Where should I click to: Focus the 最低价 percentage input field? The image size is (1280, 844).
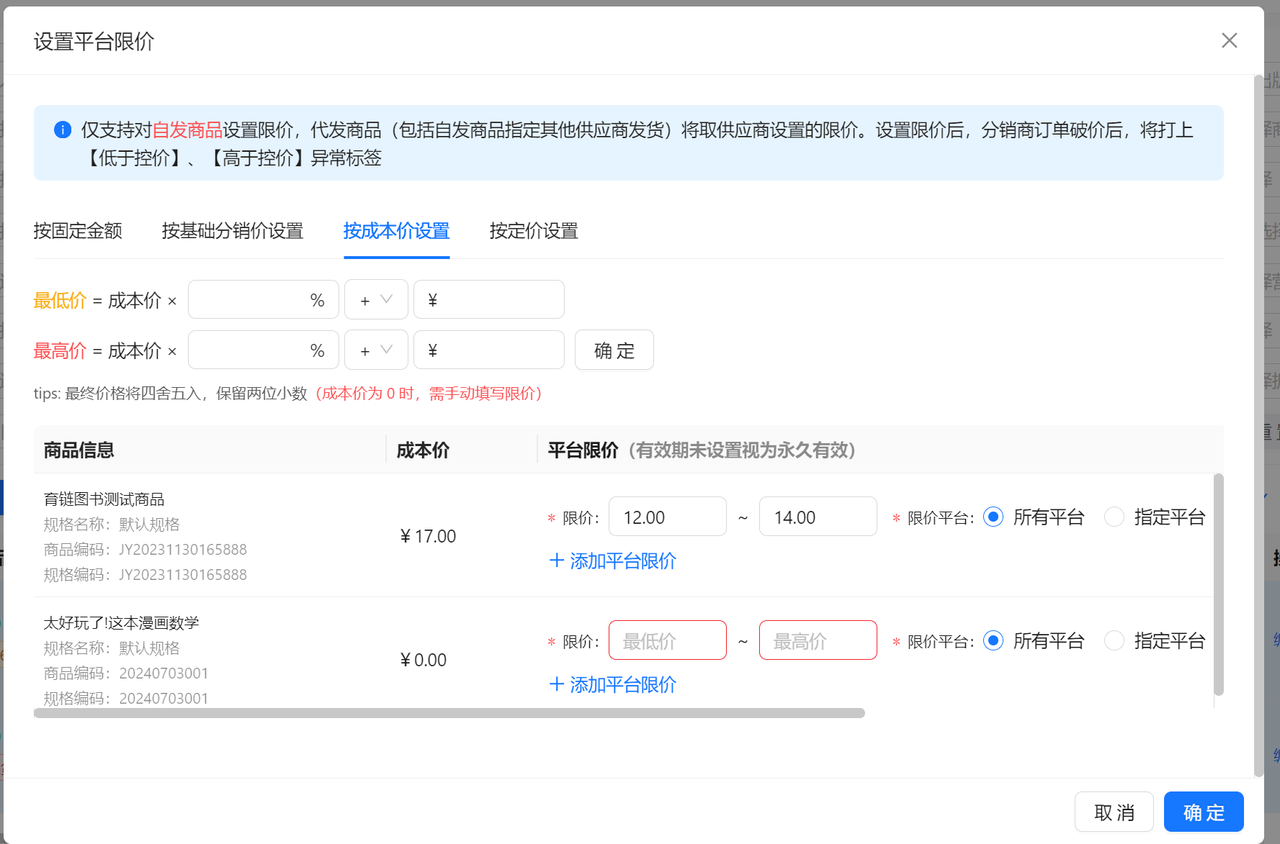(x=263, y=300)
